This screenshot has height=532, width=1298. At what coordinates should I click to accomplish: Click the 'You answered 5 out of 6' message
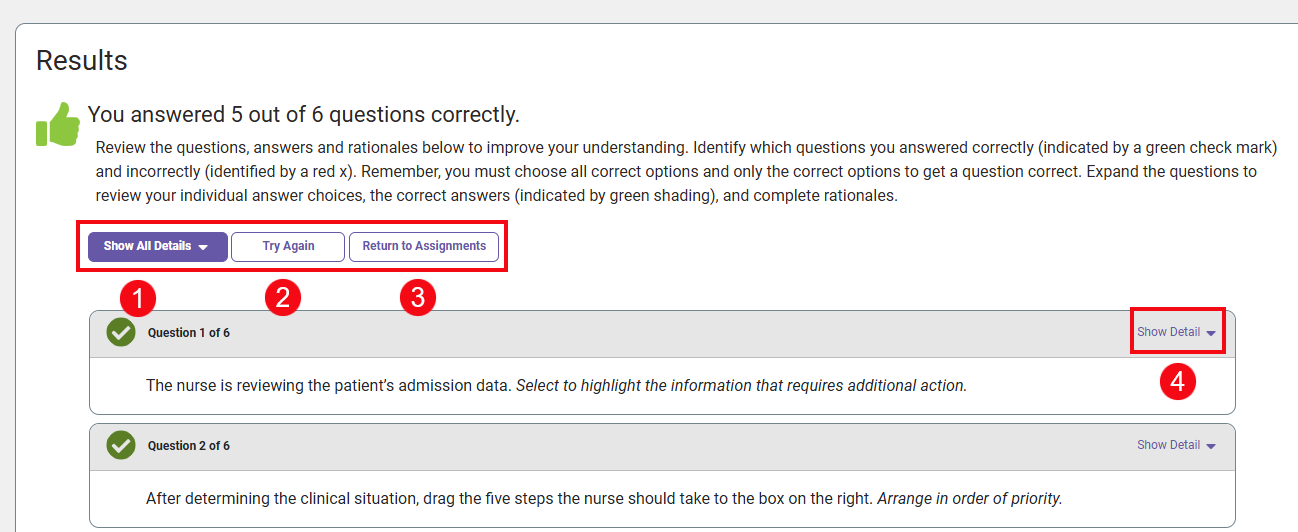coord(304,114)
